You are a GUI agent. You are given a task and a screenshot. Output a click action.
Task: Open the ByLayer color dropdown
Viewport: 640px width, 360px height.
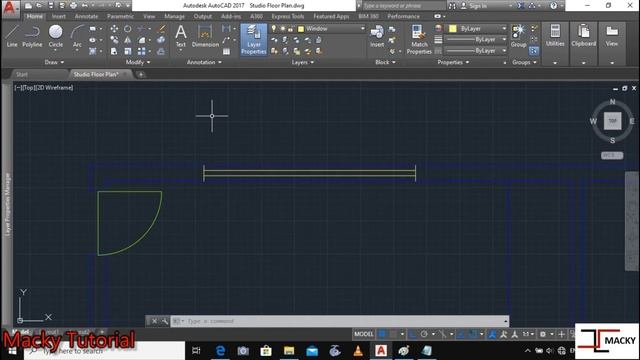[504, 29]
